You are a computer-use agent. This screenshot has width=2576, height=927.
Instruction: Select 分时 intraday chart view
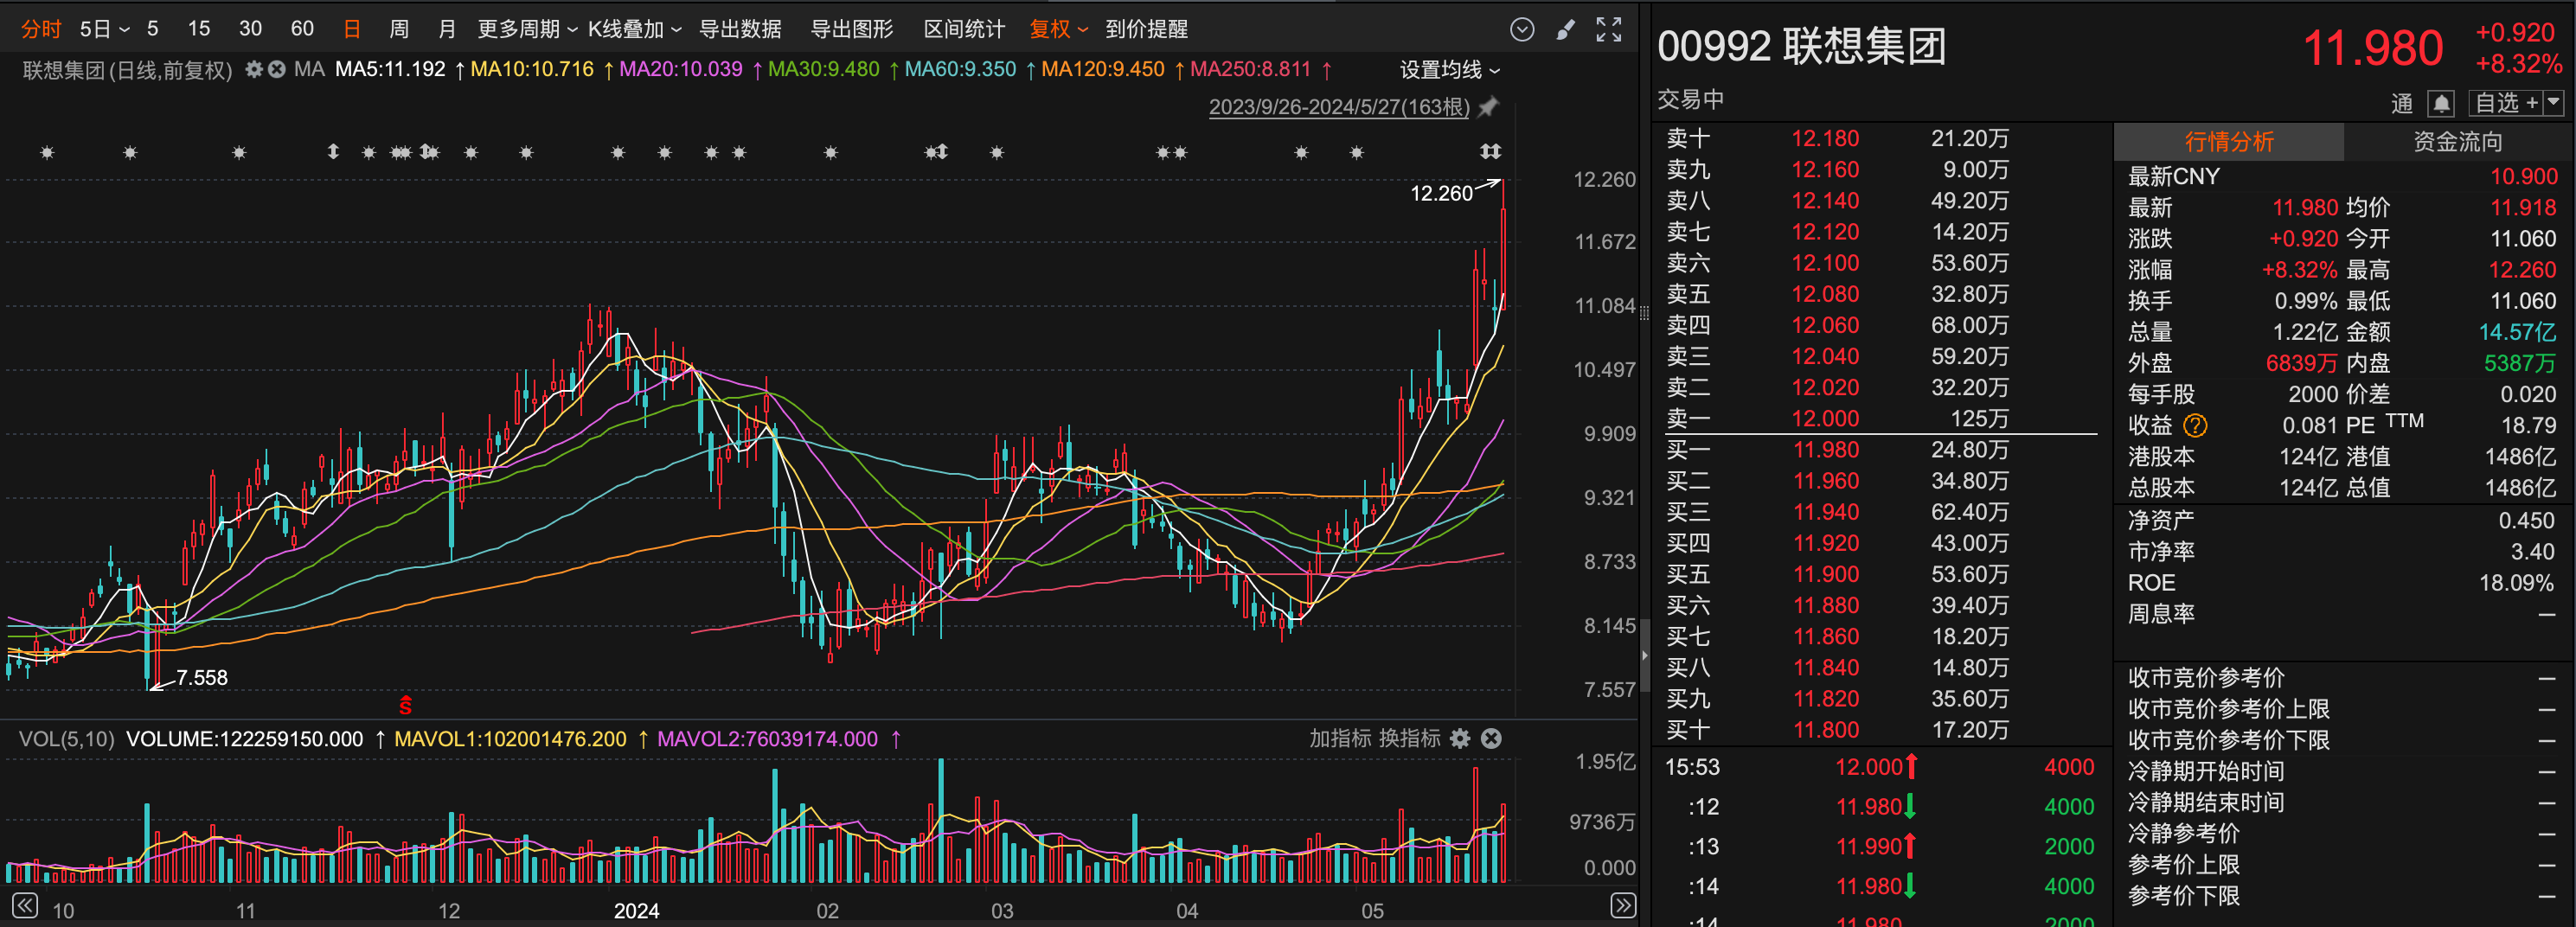[41, 29]
